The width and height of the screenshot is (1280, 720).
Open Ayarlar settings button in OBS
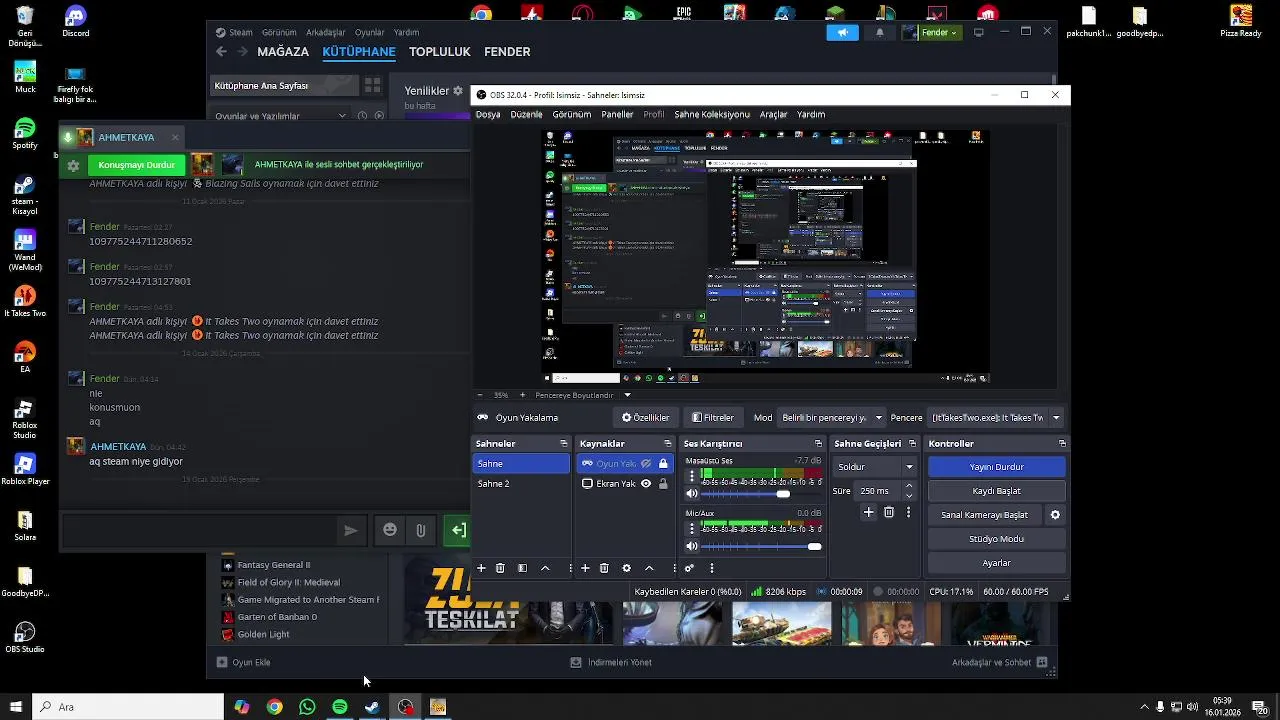click(x=996, y=563)
